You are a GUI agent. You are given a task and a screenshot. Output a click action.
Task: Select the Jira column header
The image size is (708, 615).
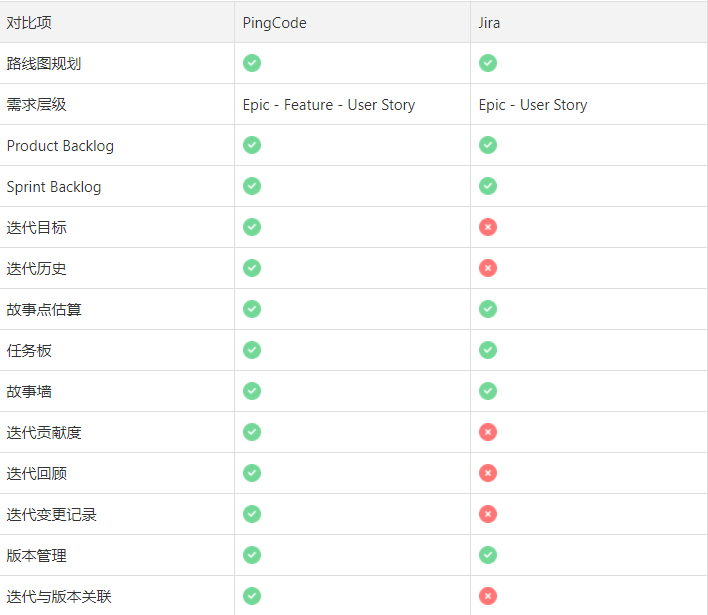pyautogui.click(x=589, y=23)
